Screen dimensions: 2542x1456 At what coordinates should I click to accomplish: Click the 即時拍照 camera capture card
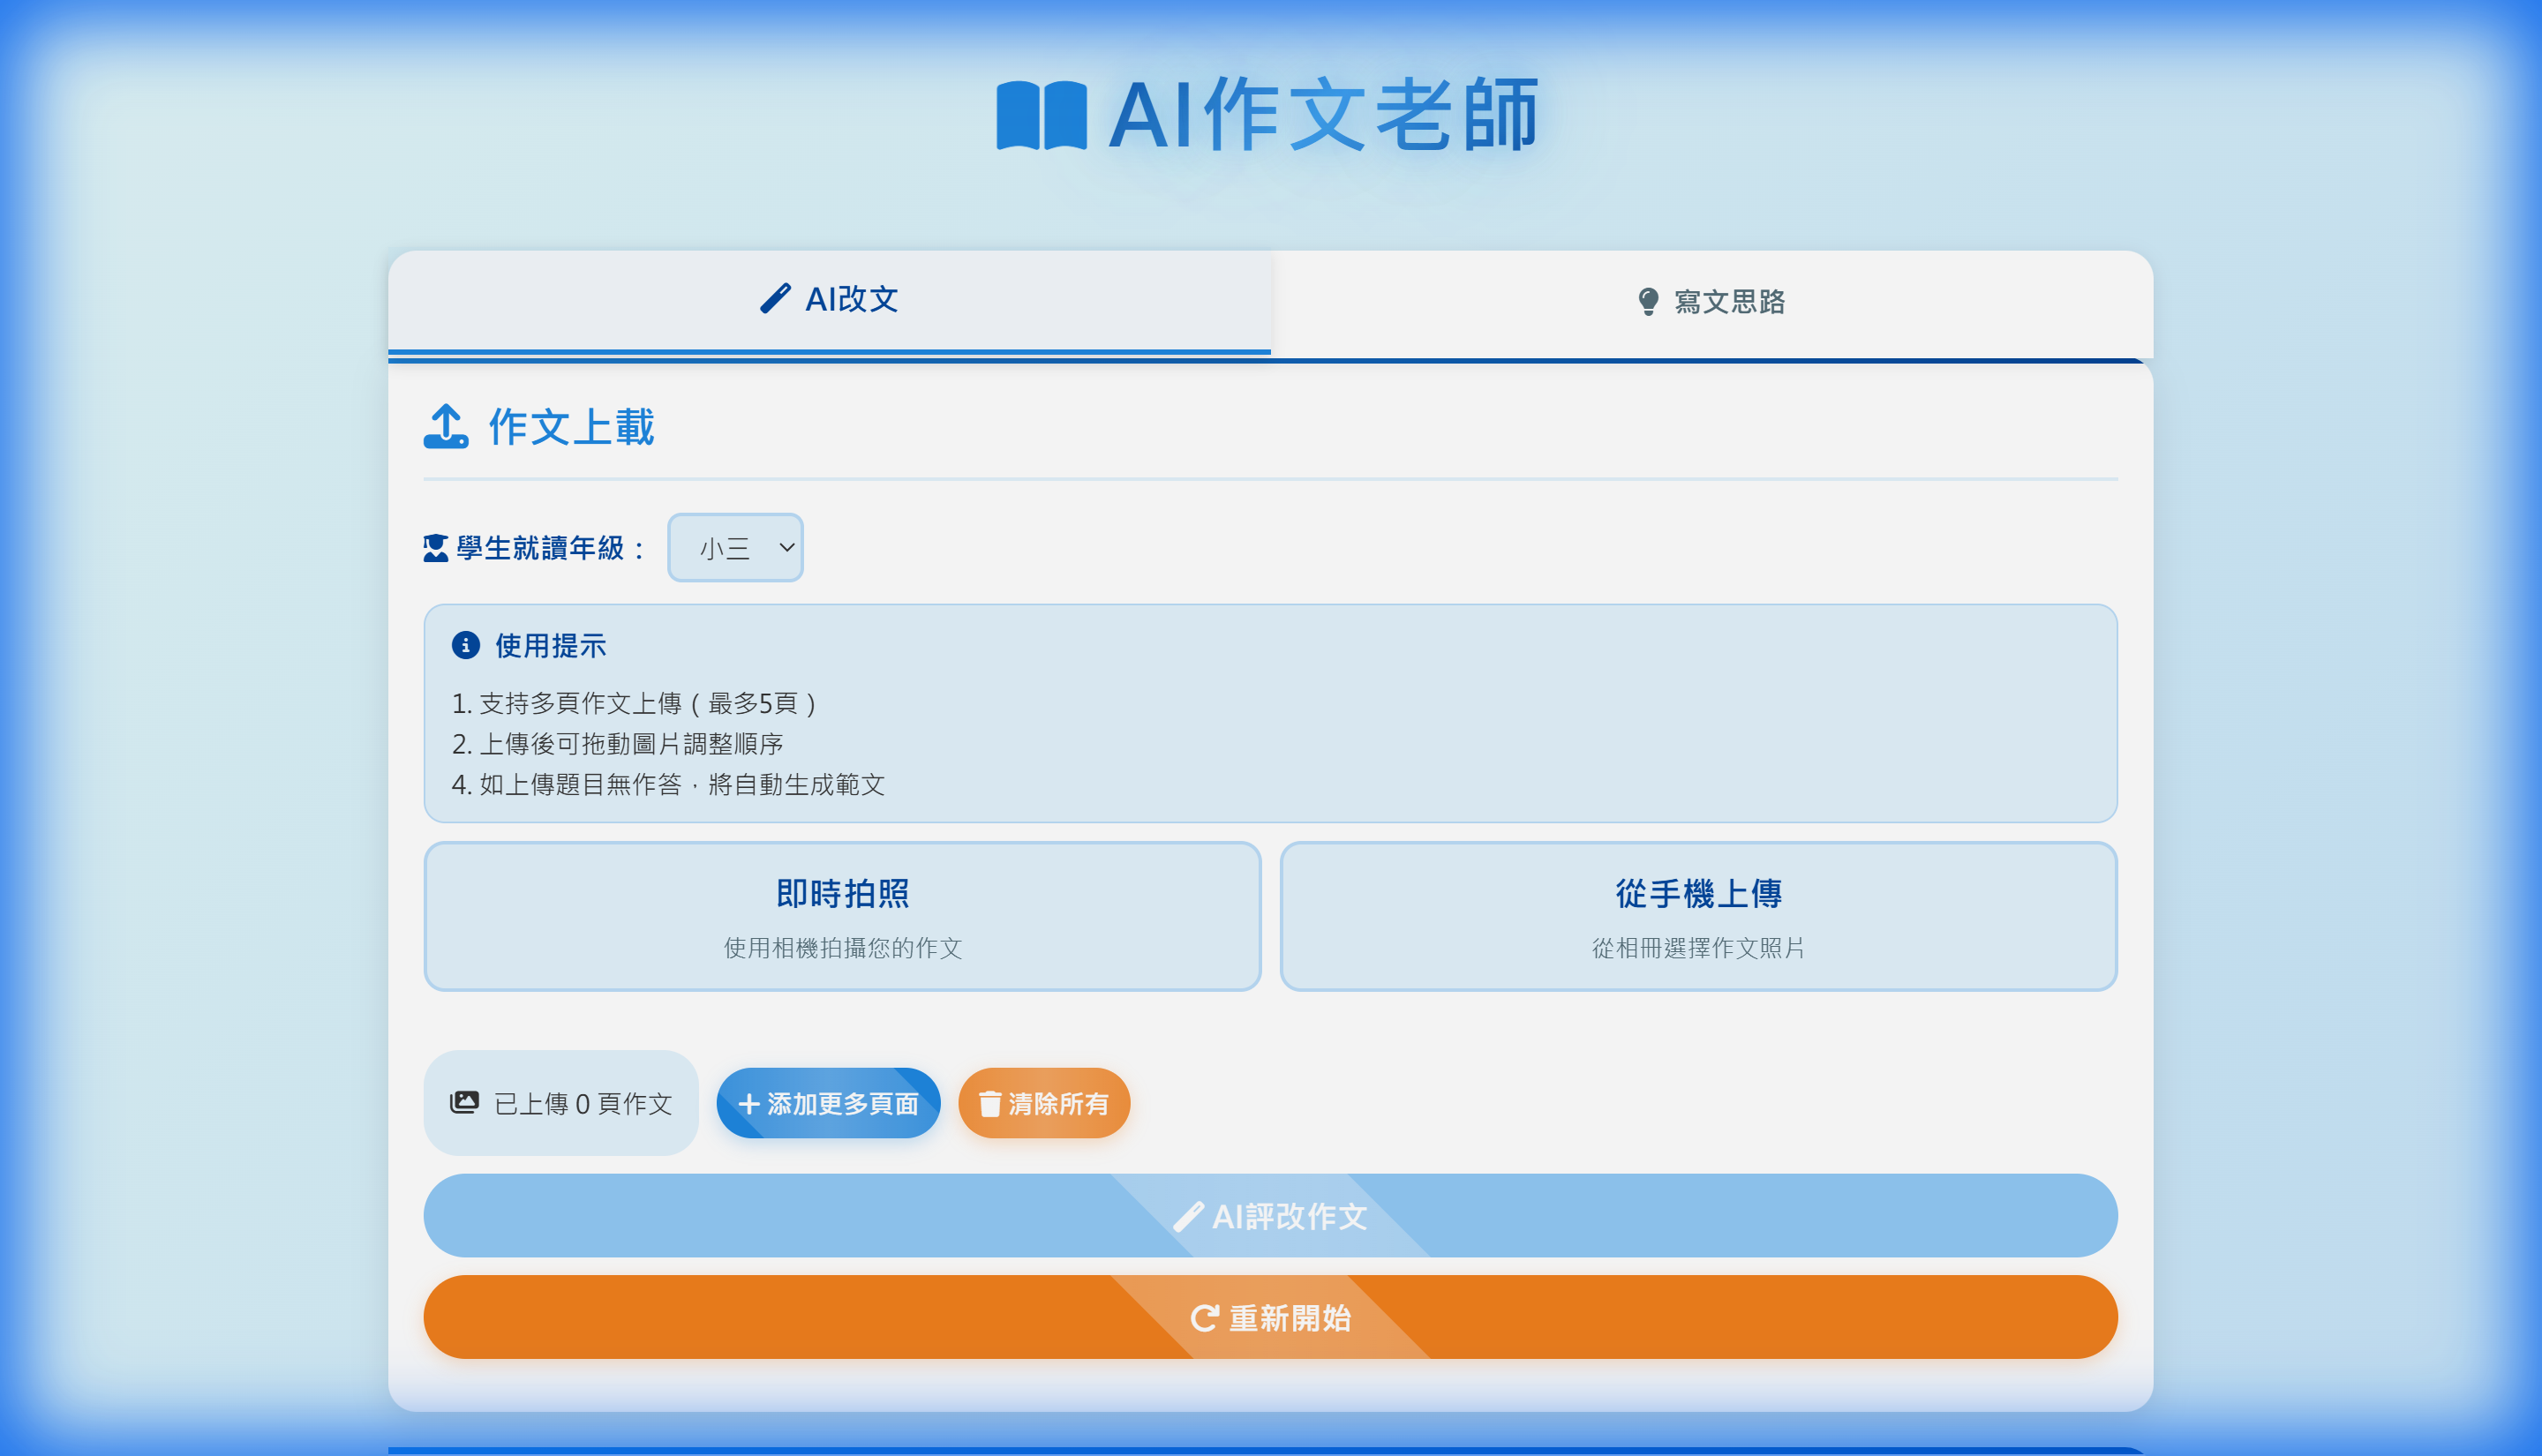click(x=842, y=916)
